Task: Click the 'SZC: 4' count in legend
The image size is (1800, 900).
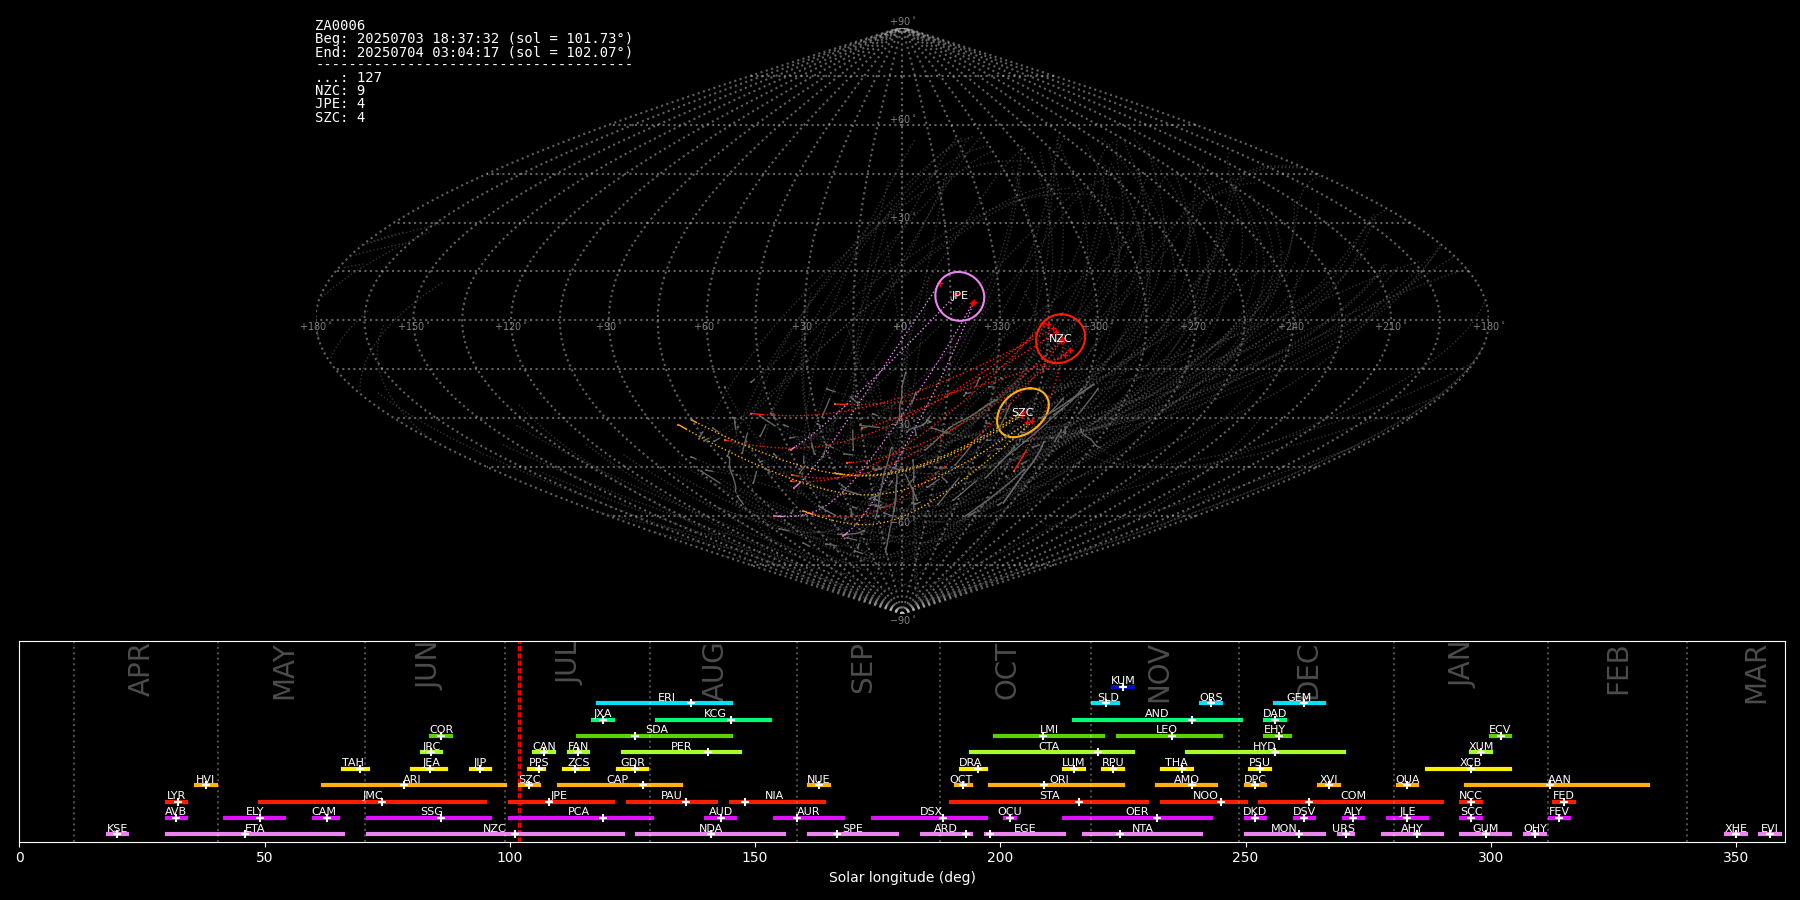Action: point(340,117)
